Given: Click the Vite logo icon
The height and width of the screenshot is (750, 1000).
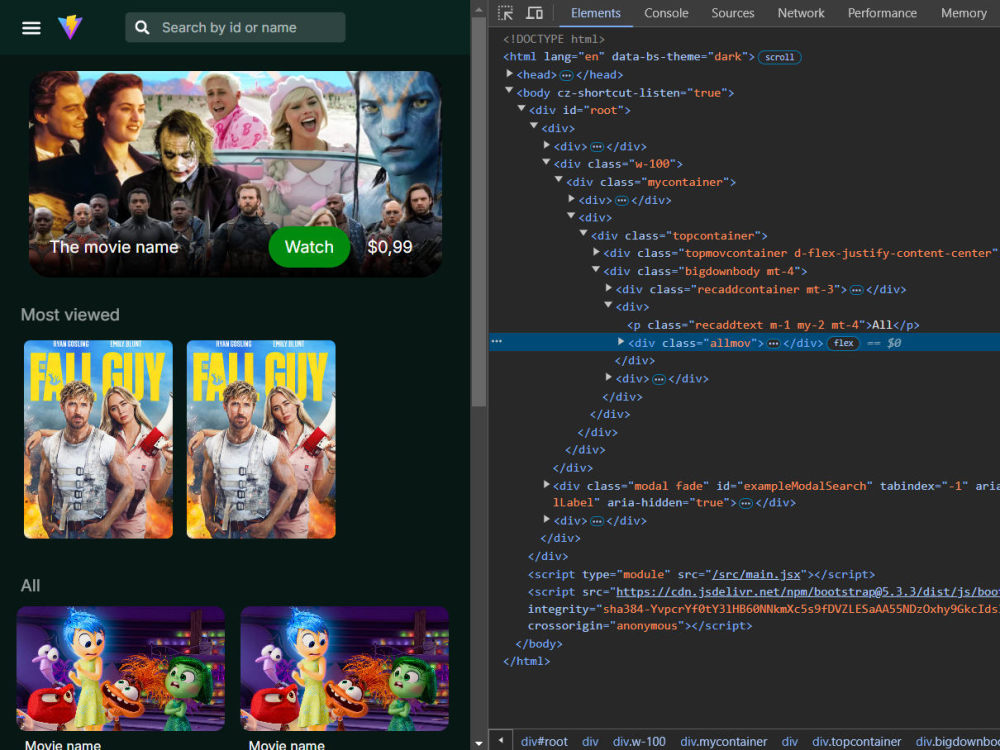Looking at the screenshot, I should (70, 27).
